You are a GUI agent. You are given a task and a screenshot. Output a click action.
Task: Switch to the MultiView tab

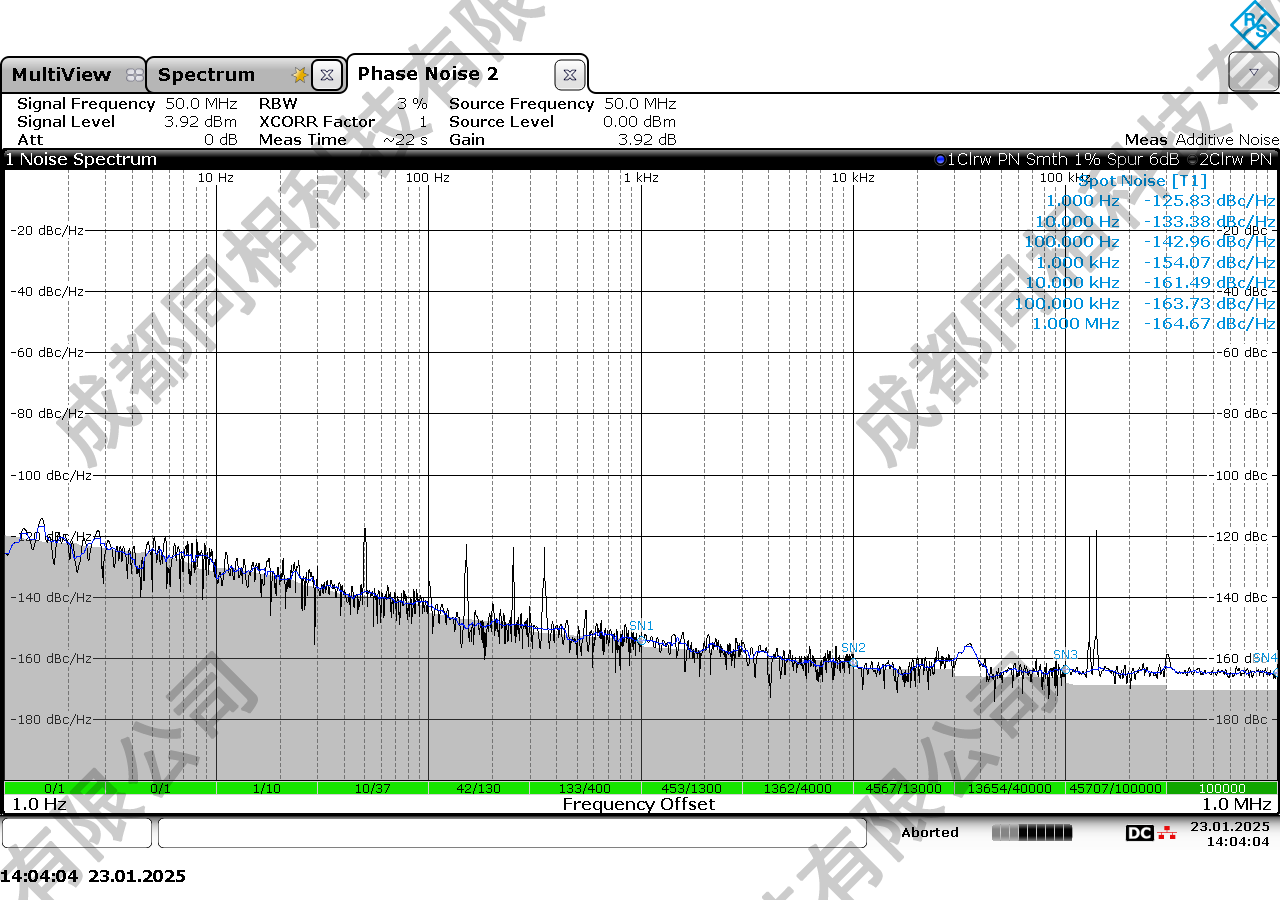click(62, 75)
